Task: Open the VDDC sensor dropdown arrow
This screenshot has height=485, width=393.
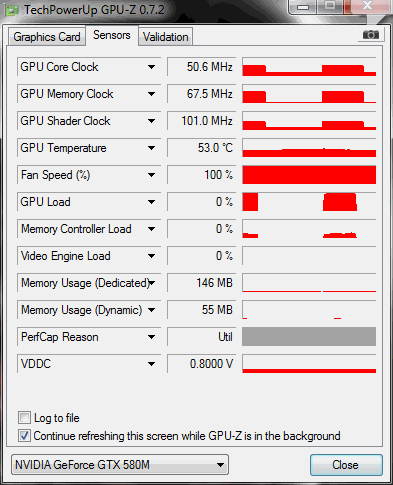Action: point(151,364)
